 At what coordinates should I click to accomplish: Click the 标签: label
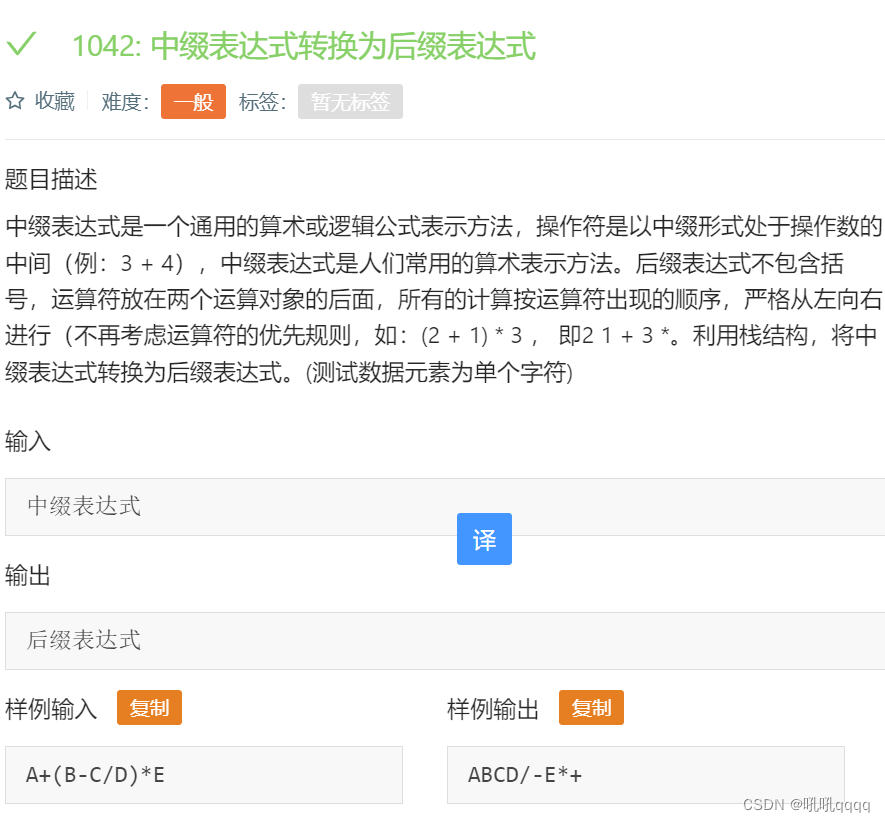262,102
